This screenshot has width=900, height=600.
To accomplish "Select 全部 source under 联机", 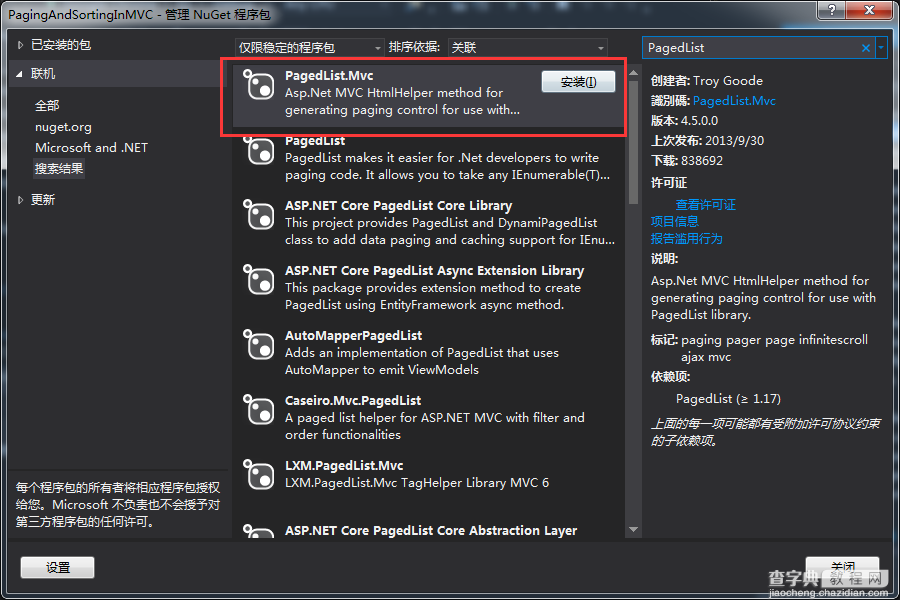I will pyautogui.click(x=47, y=106).
